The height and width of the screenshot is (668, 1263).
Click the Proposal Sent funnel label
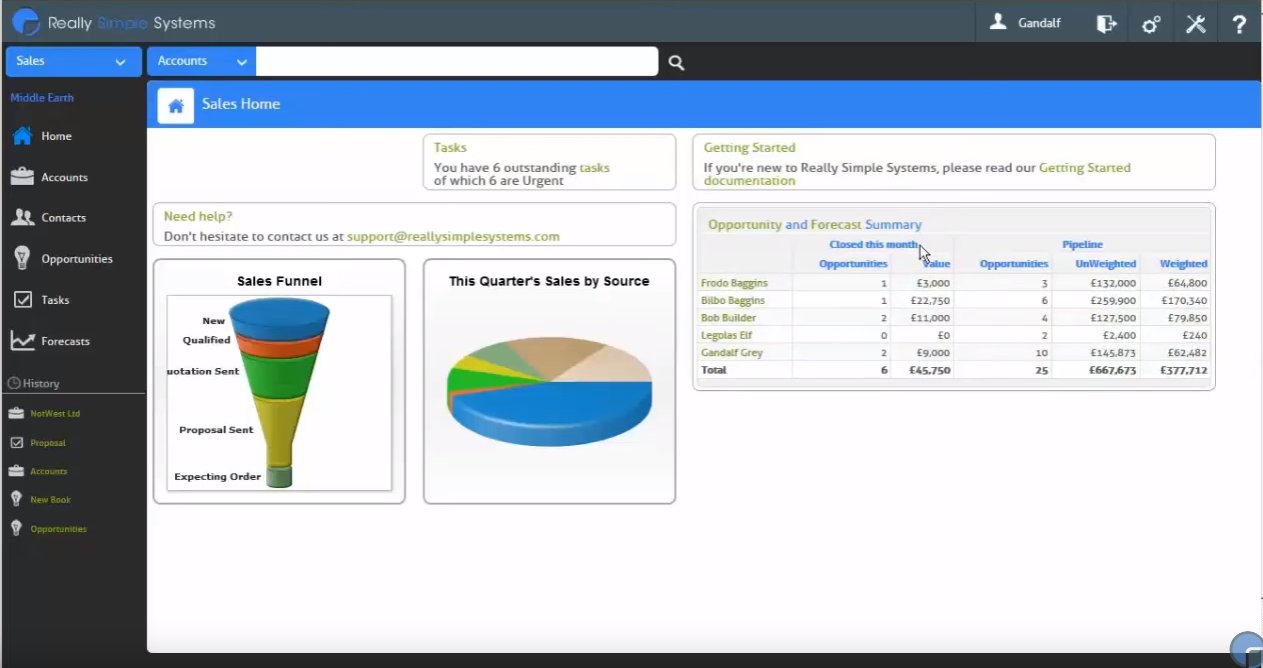[216, 430]
